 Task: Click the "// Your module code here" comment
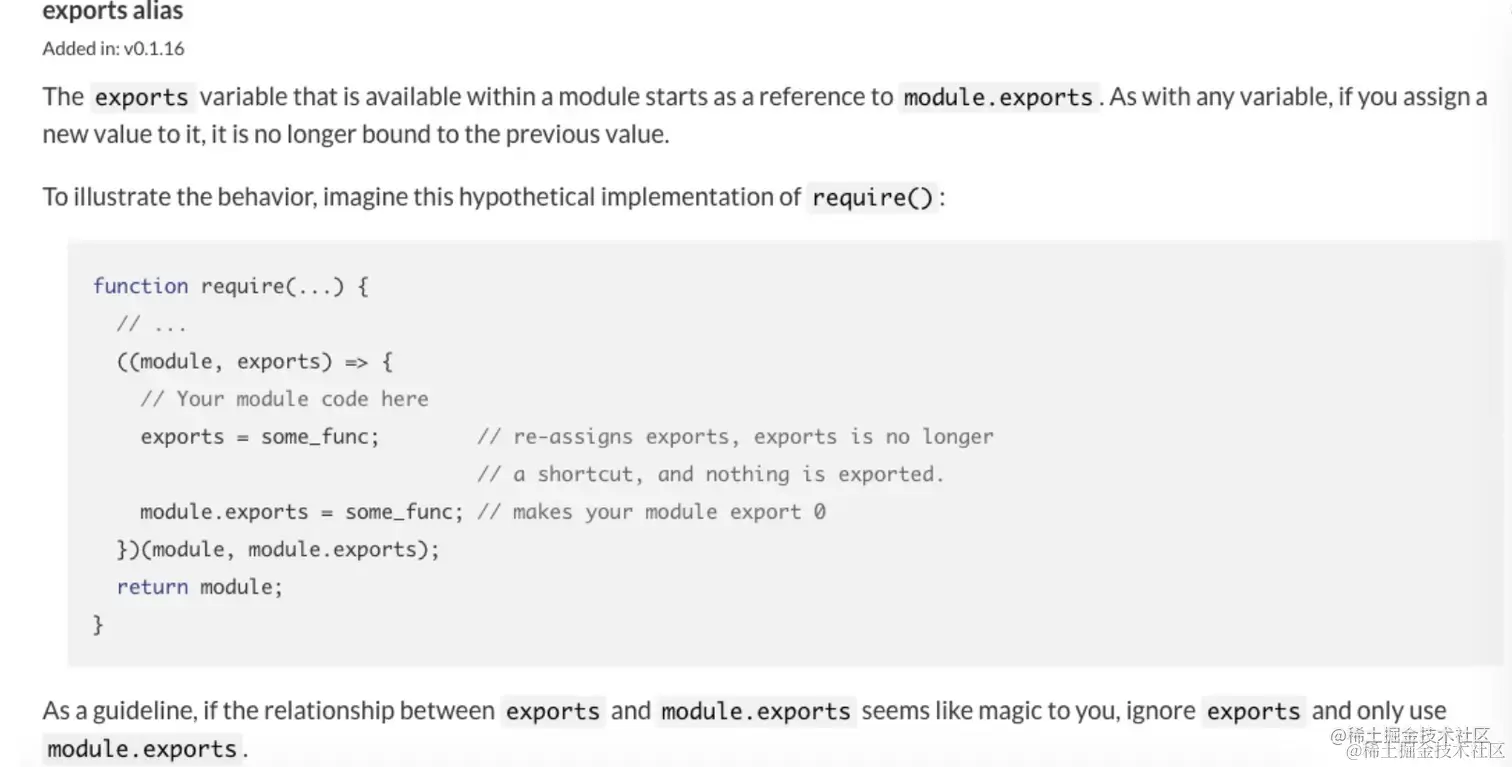coord(284,399)
